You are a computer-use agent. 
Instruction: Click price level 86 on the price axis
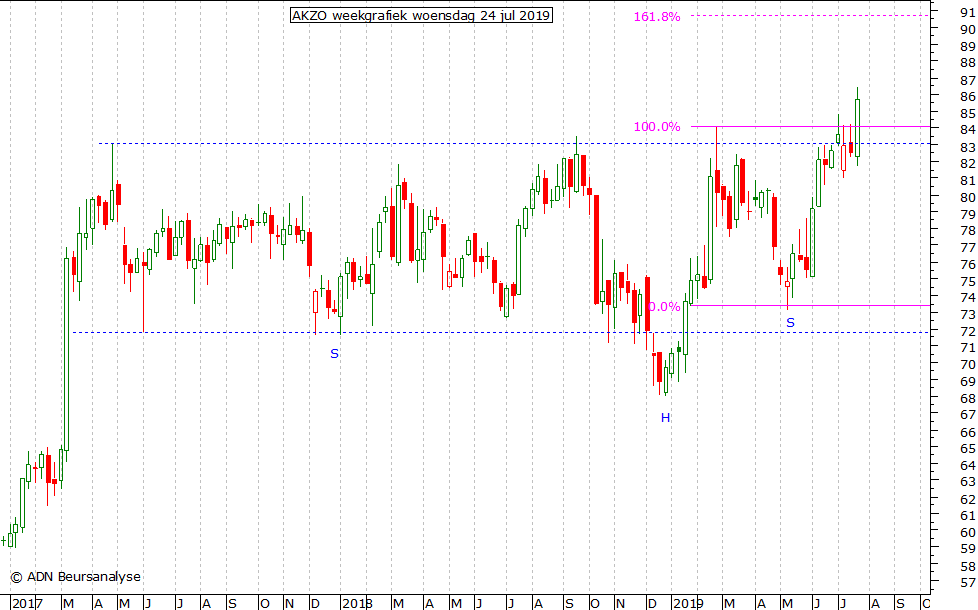click(x=968, y=96)
